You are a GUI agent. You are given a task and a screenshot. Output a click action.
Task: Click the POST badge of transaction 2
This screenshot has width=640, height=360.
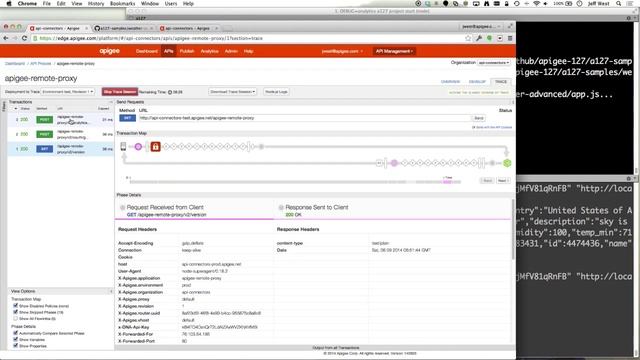44,134
